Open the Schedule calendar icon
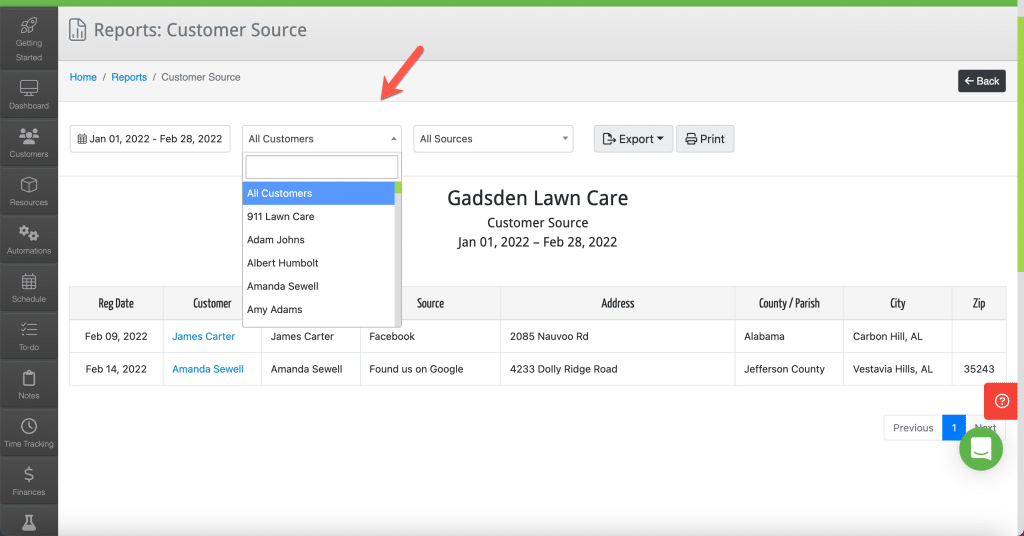The width and height of the screenshot is (1024, 536). point(29,281)
